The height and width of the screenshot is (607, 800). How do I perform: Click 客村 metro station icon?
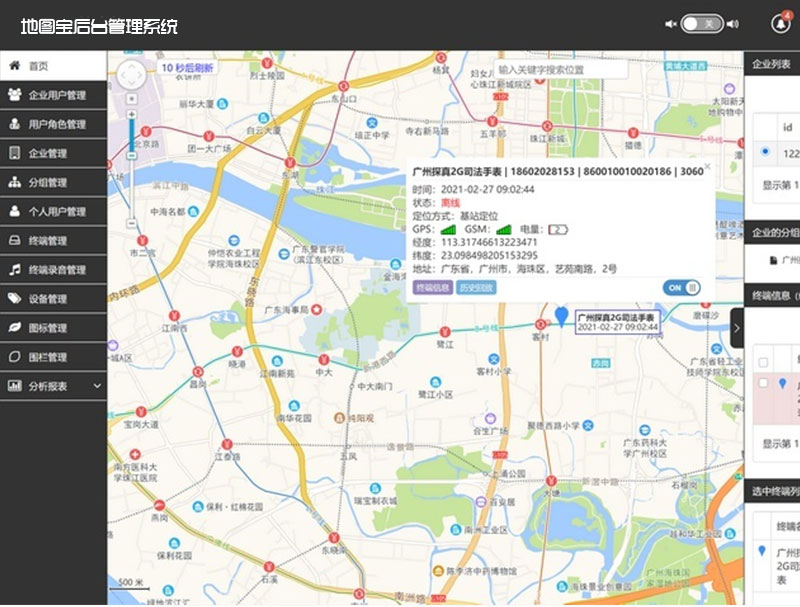coord(540,324)
